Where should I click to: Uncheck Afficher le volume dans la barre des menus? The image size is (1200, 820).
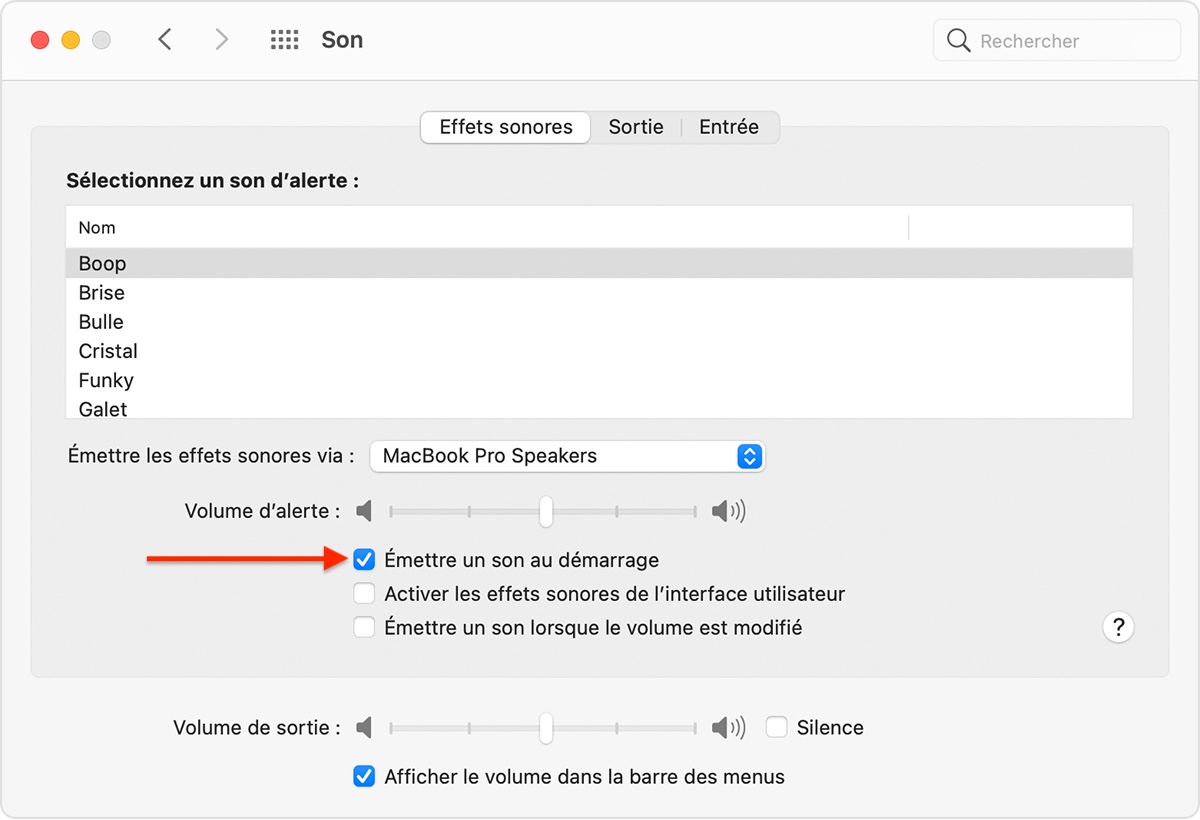[365, 777]
